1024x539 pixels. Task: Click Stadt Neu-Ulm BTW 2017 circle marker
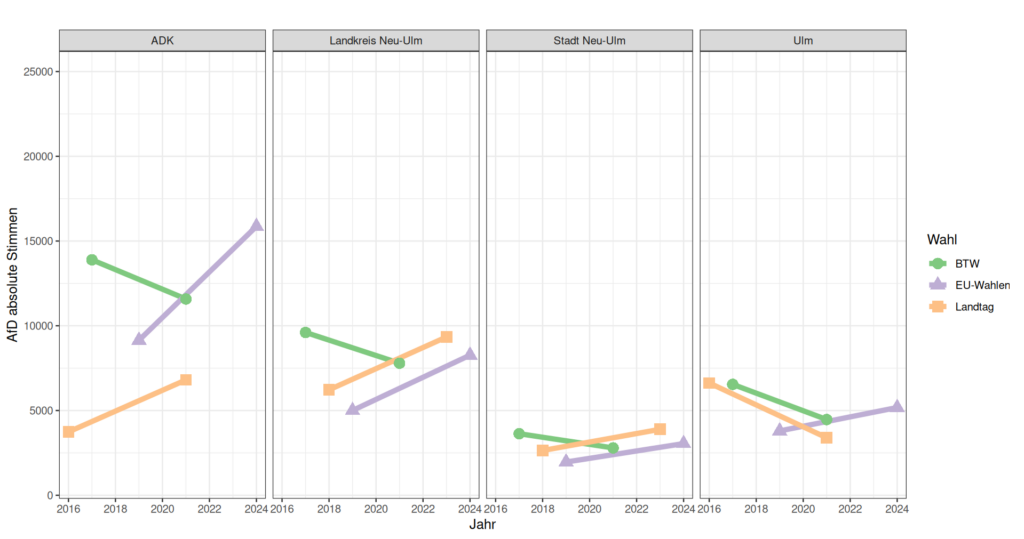[x=519, y=434]
